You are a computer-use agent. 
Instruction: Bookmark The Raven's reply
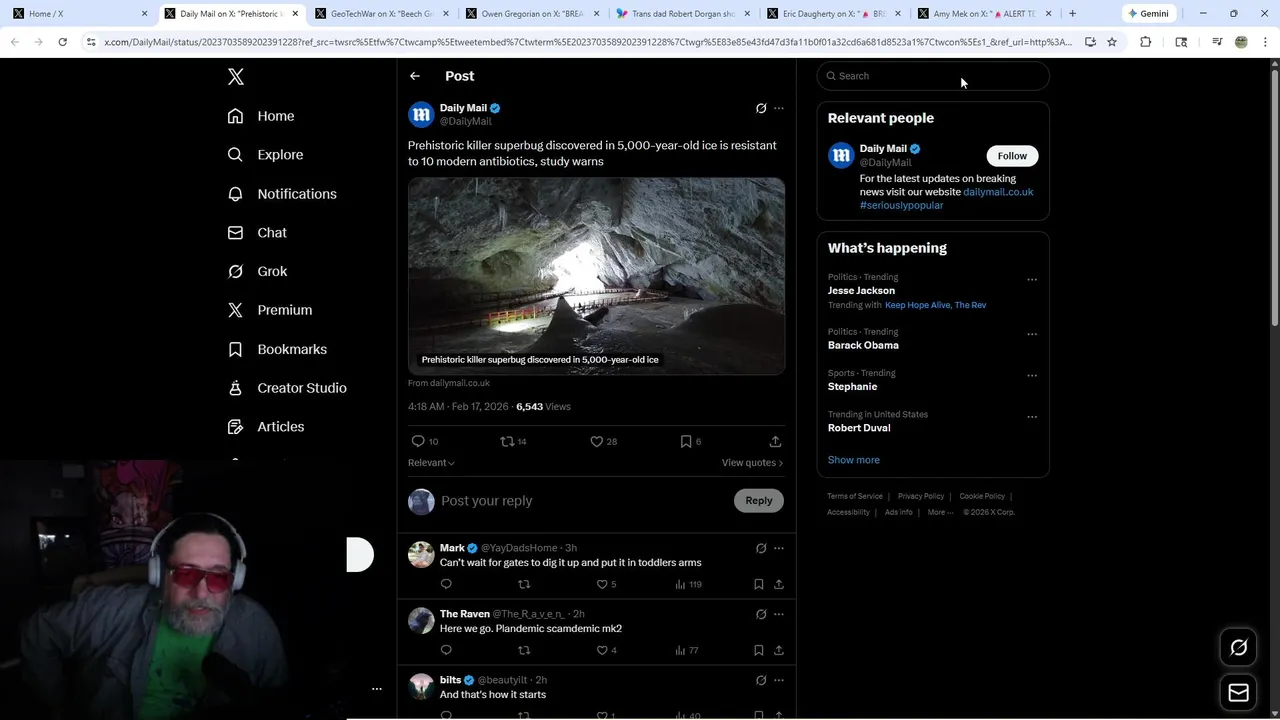[x=759, y=650]
